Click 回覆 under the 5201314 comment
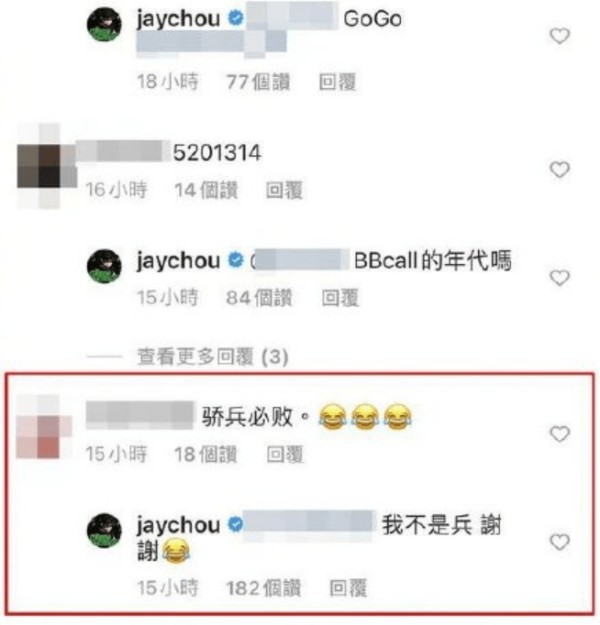Image resolution: width=600 pixels, height=625 pixels. 284,190
